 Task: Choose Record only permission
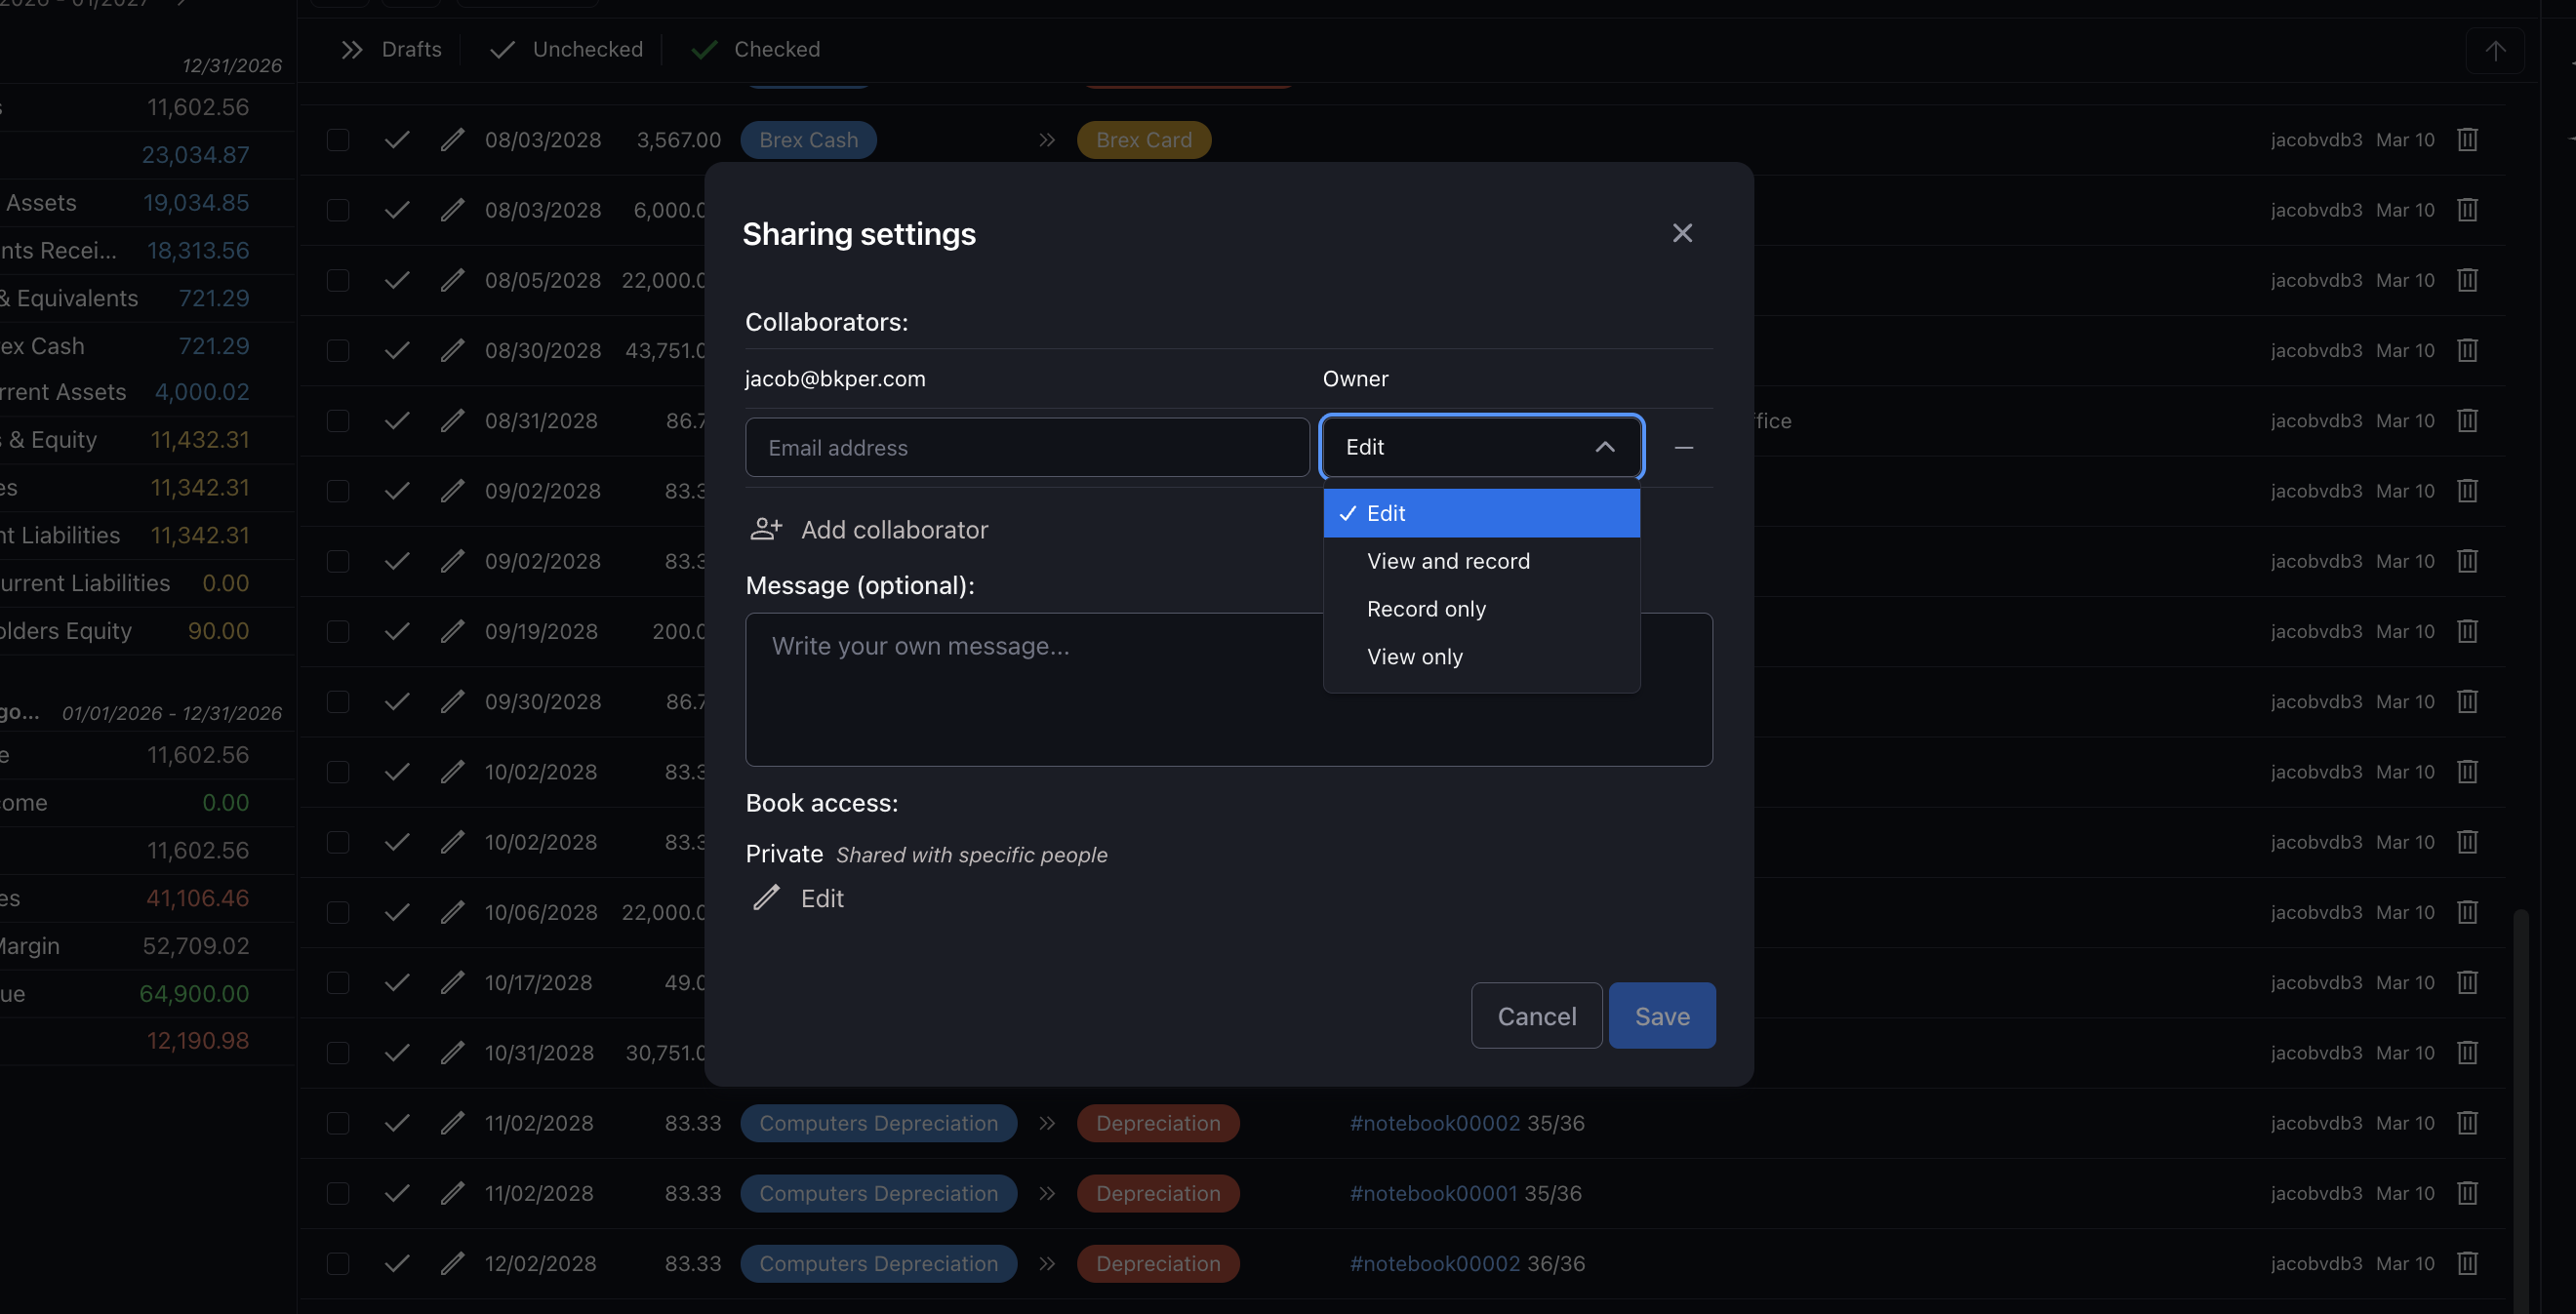[x=1481, y=609]
